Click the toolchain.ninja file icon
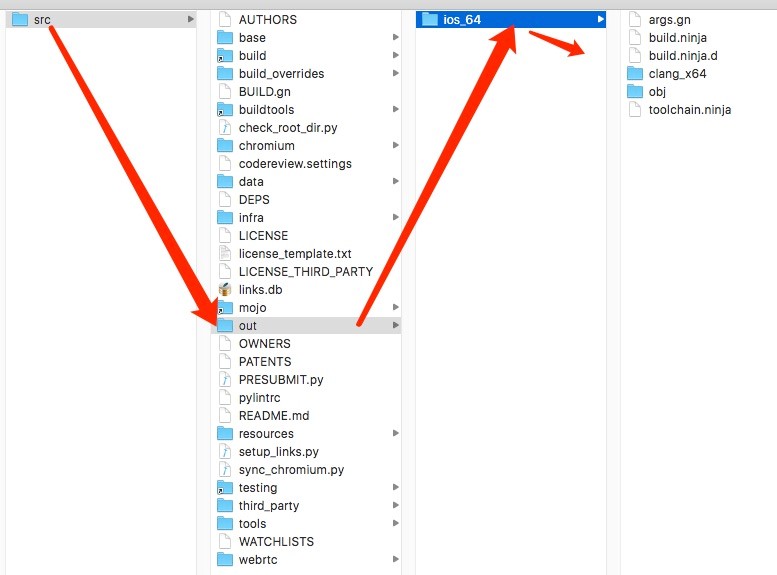Viewport: 777px width, 575px height. point(635,110)
